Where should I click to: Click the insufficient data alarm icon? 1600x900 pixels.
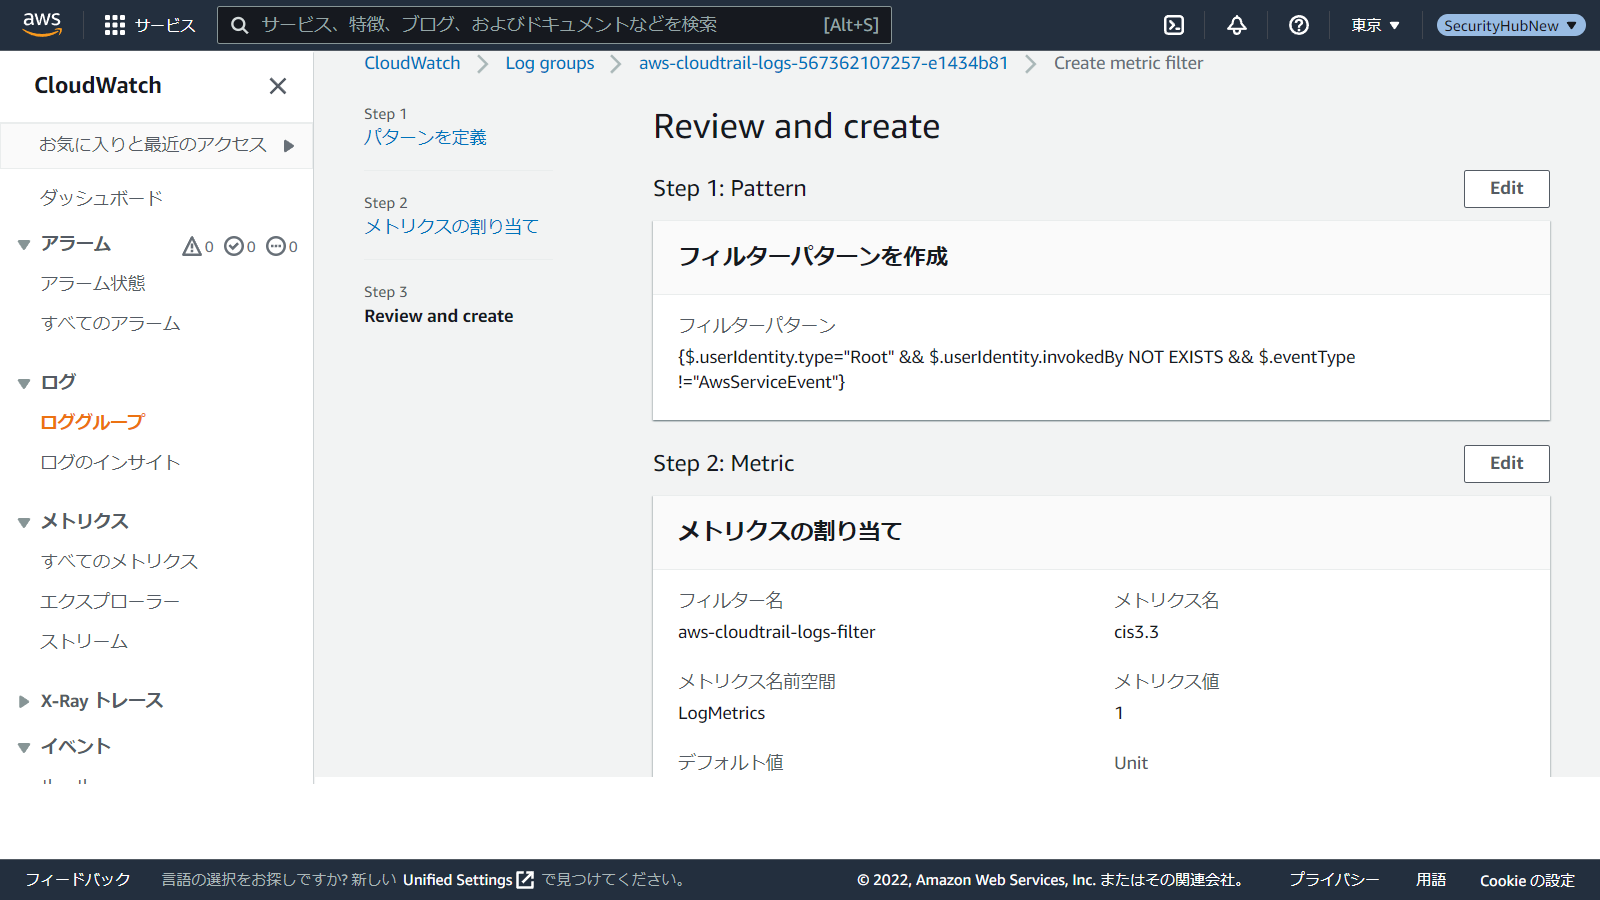[276, 246]
